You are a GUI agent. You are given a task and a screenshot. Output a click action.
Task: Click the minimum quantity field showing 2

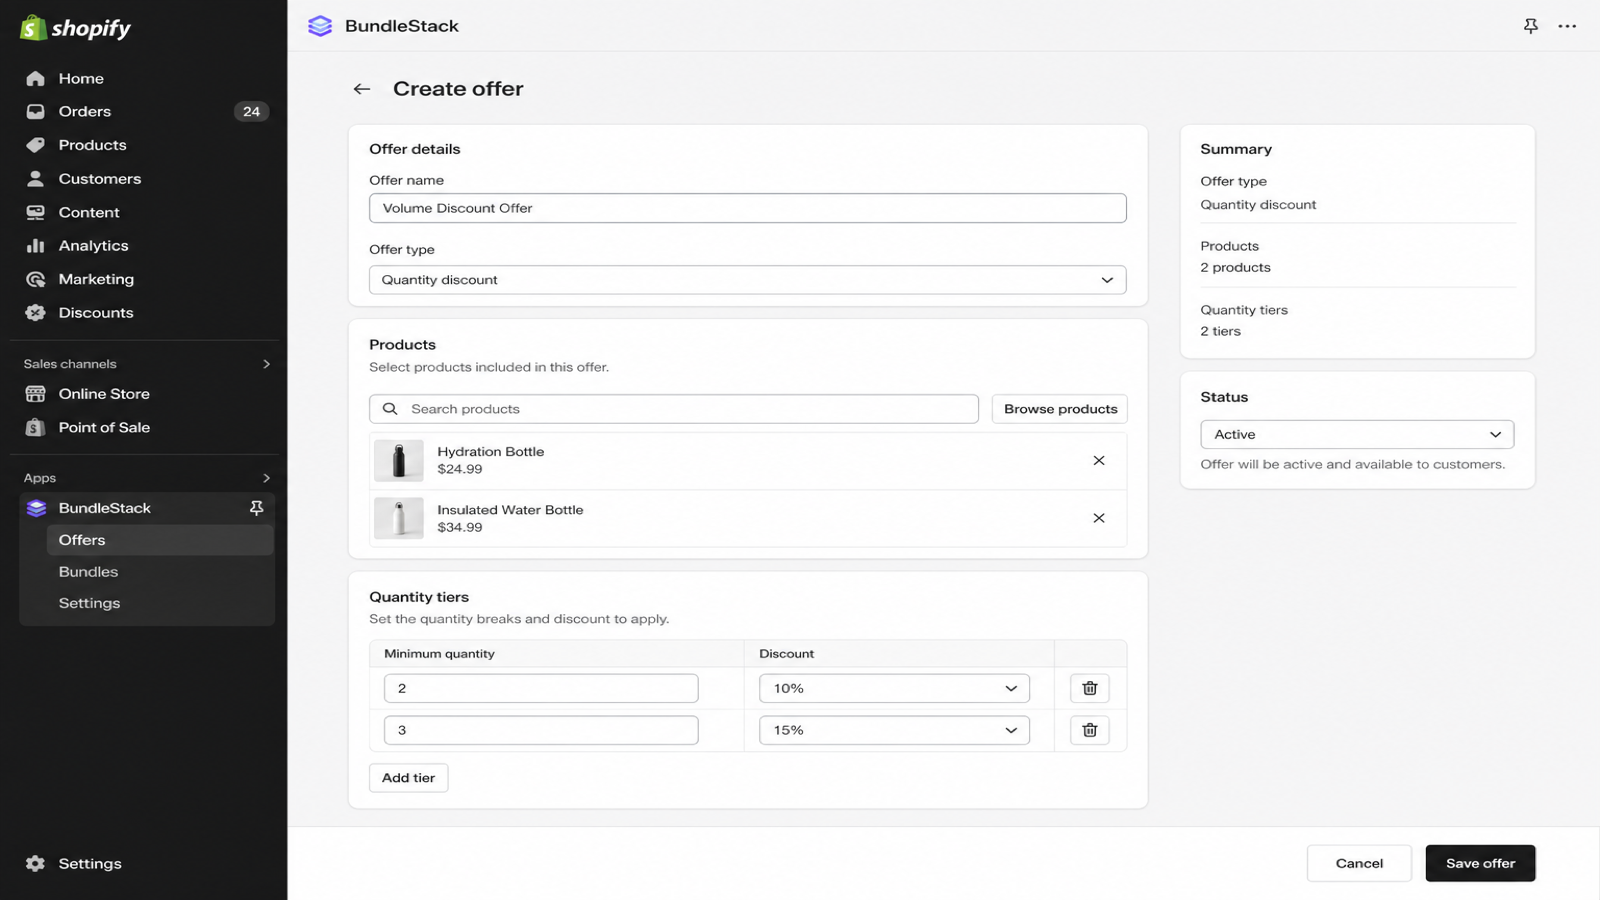[x=541, y=688]
